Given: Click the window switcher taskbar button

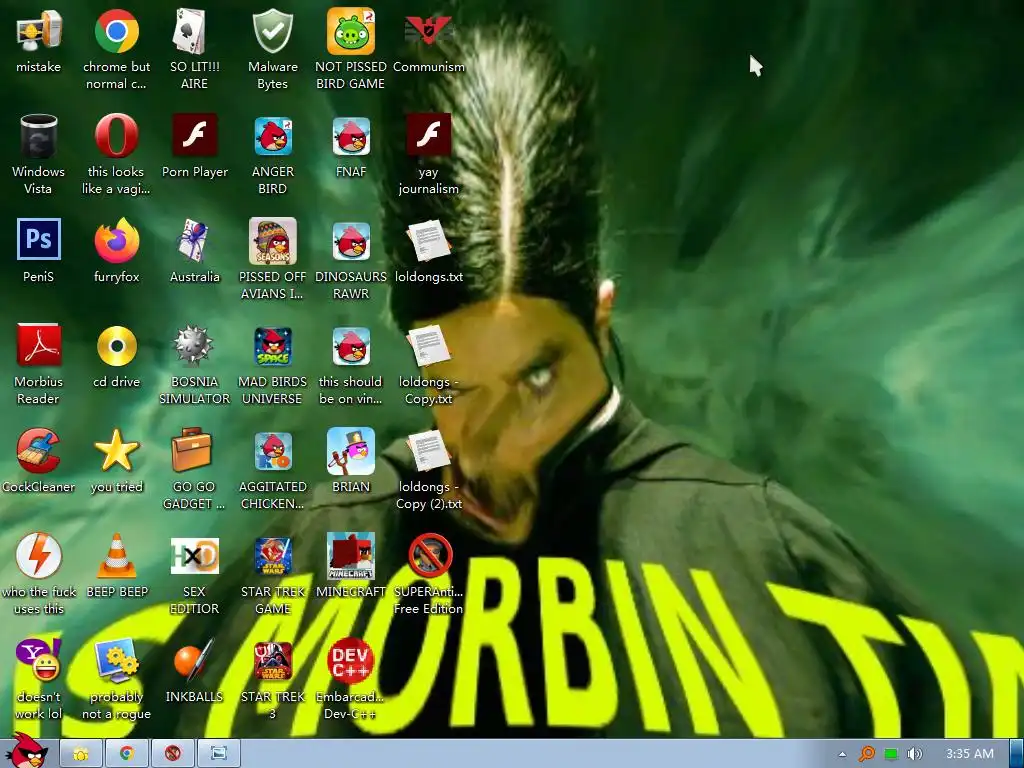Looking at the screenshot, I should pyautogui.click(x=219, y=754).
